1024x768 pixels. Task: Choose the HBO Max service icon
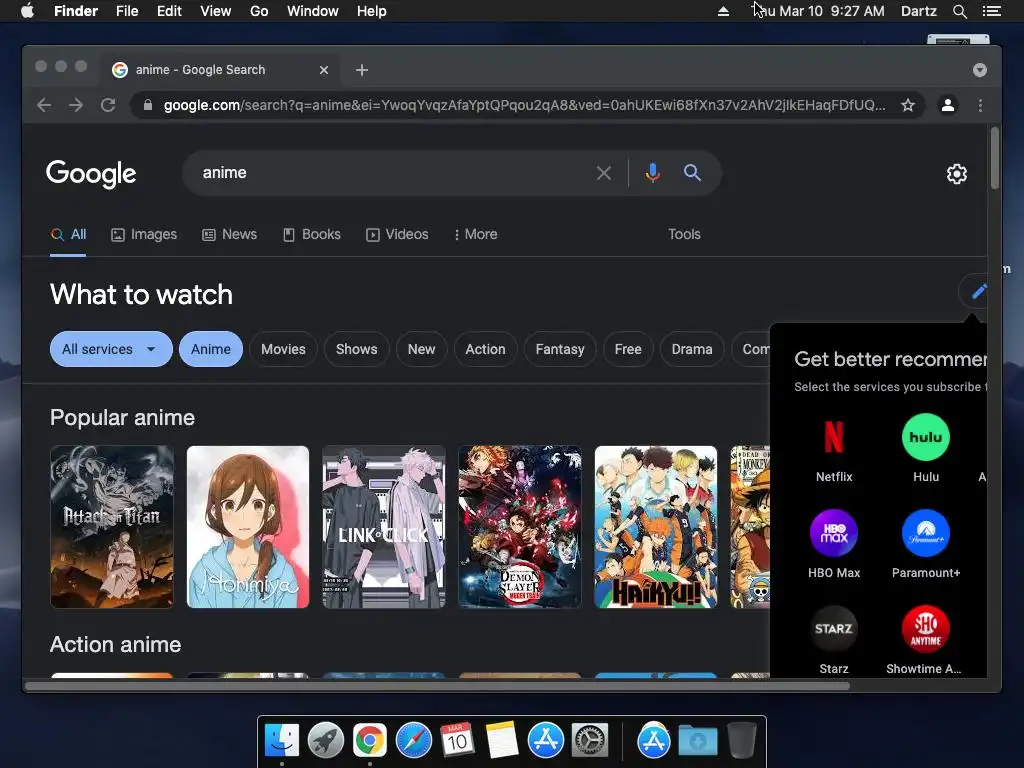pos(833,533)
